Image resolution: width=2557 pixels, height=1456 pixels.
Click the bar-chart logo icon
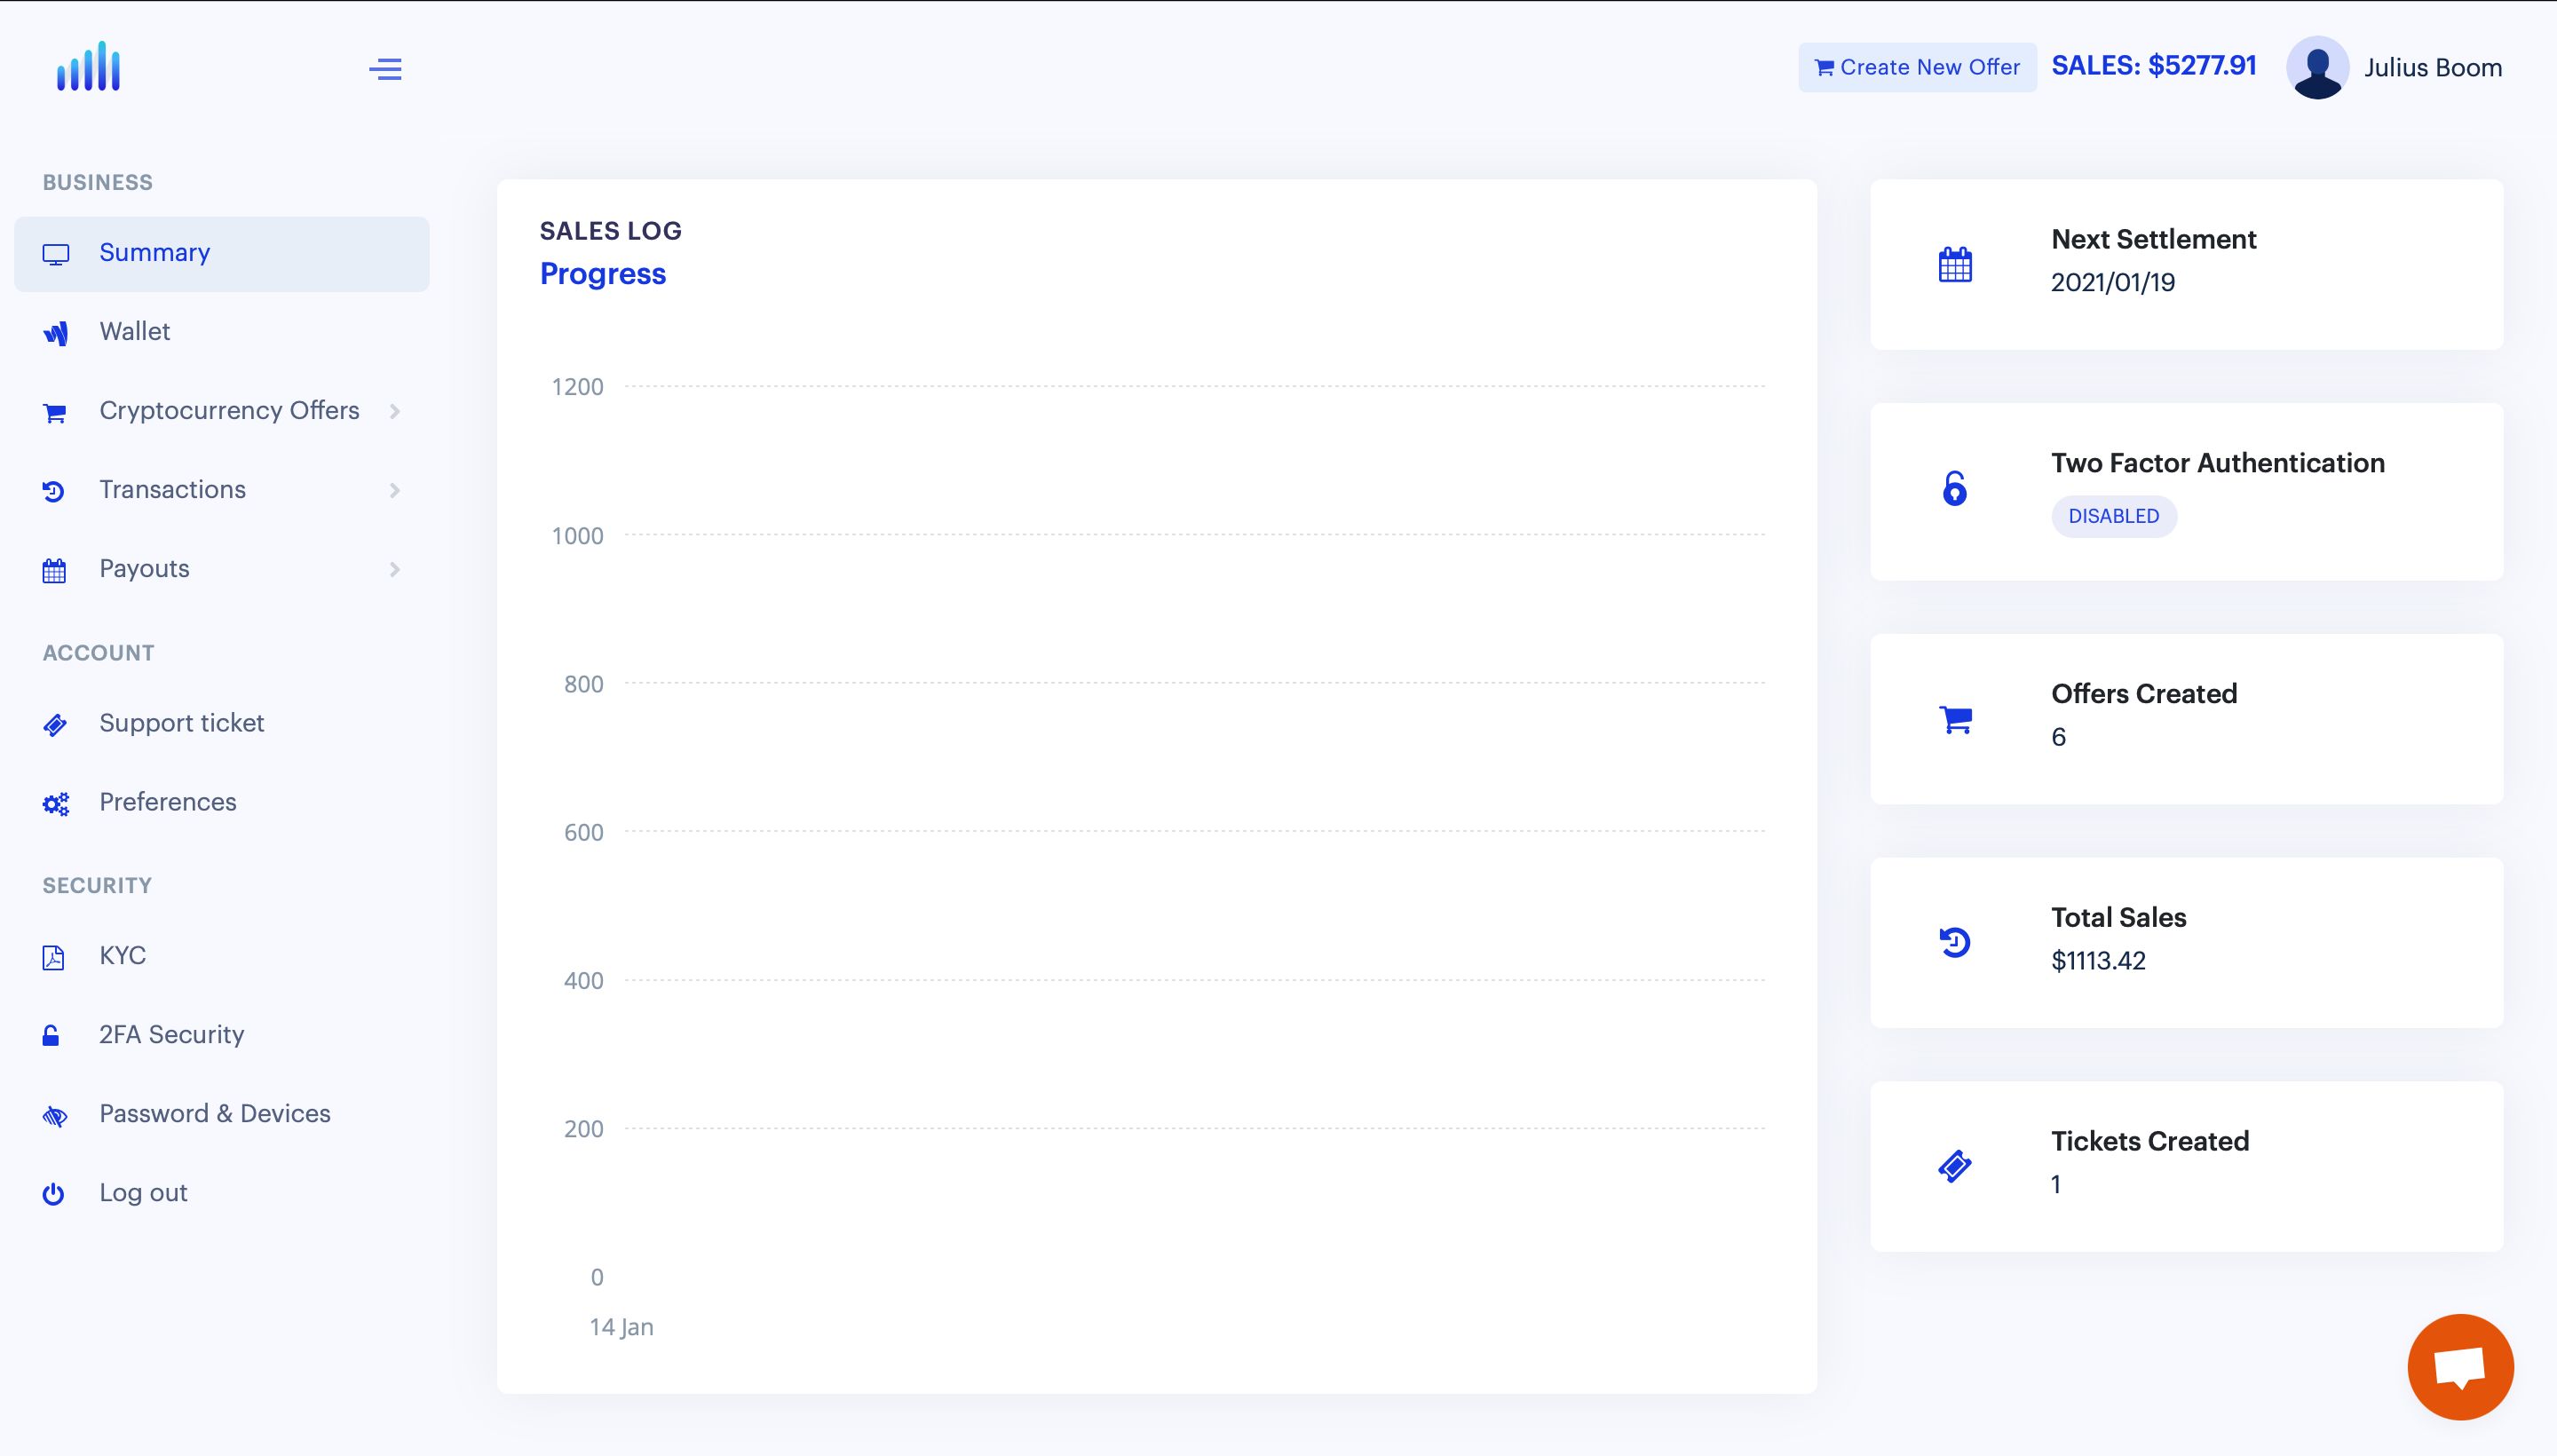[88, 67]
